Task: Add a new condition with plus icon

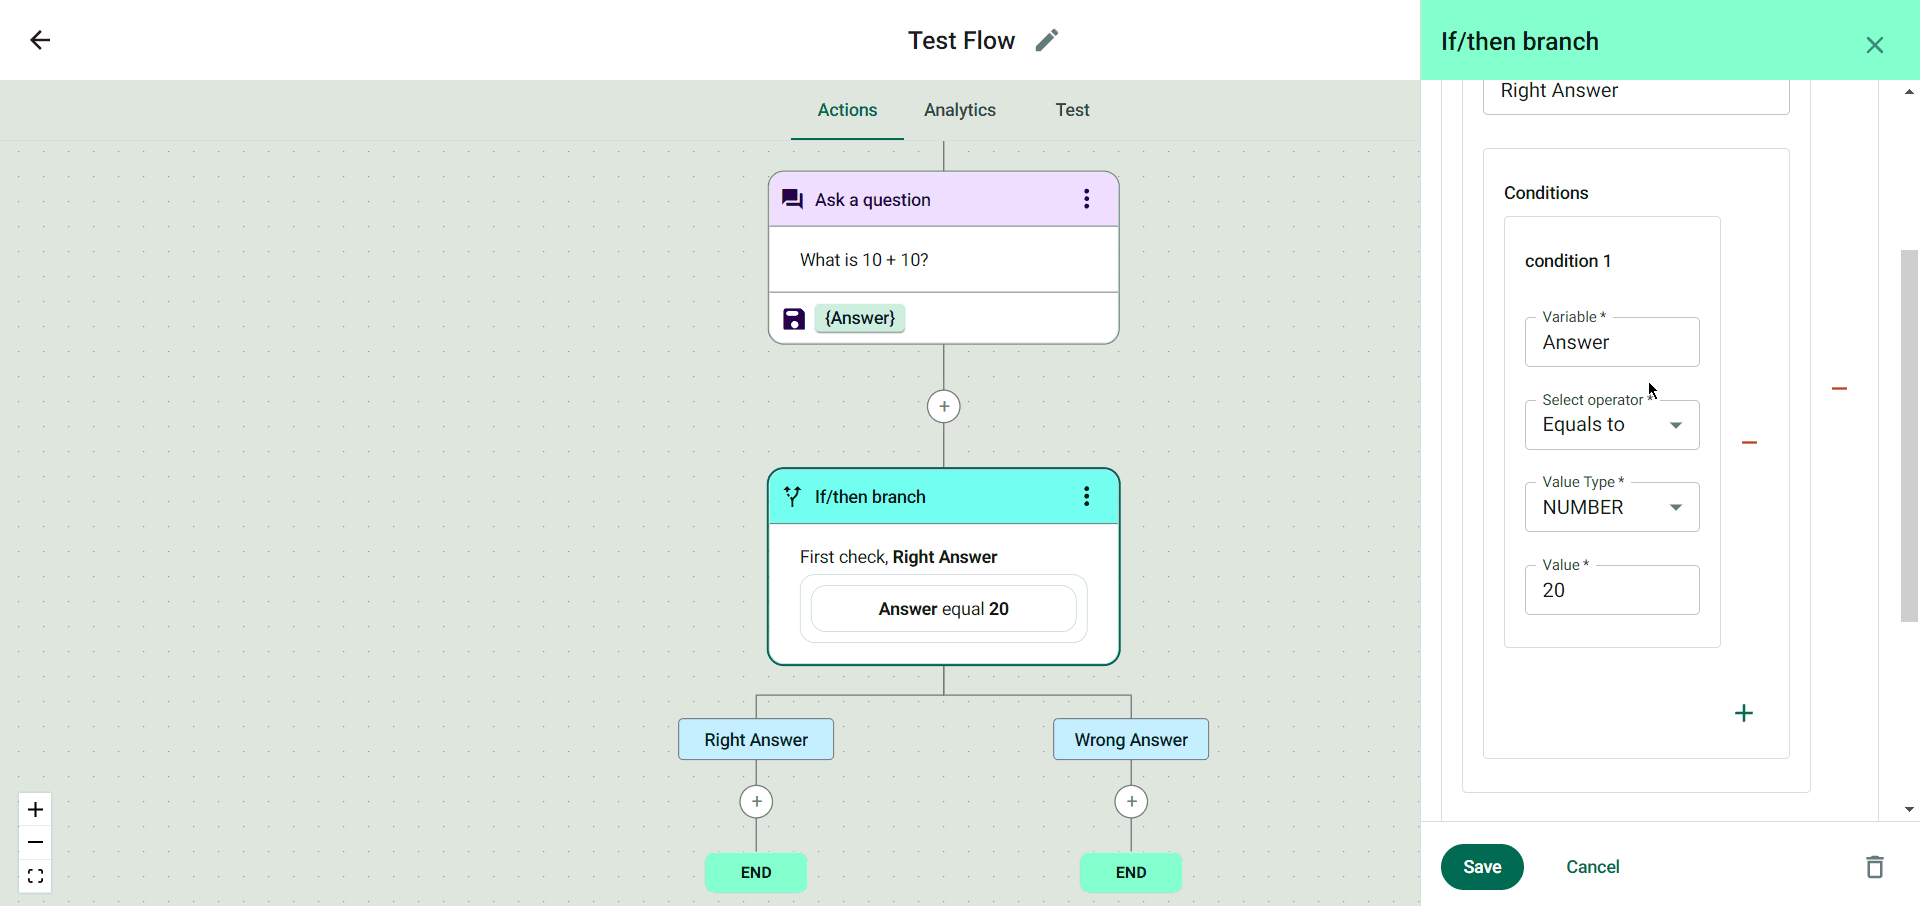Action: 1744,713
